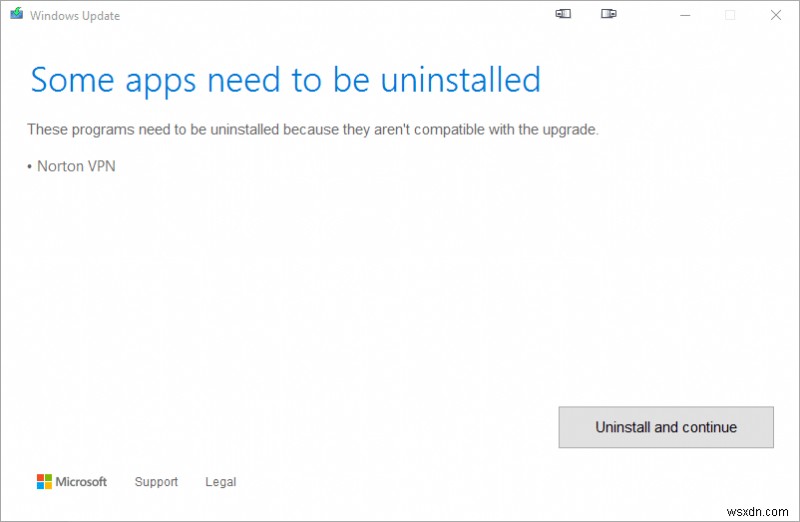Click the 'Some apps need to be uninstalled' heading
Screen dimensions: 800x522
(x=286, y=81)
